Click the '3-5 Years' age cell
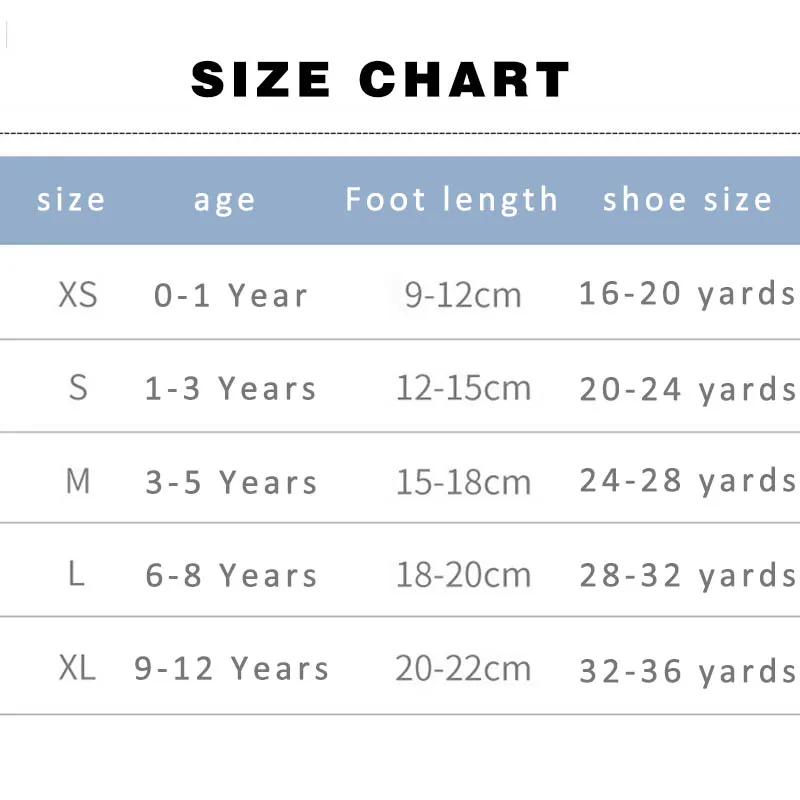The height and width of the screenshot is (800, 800). (231, 483)
